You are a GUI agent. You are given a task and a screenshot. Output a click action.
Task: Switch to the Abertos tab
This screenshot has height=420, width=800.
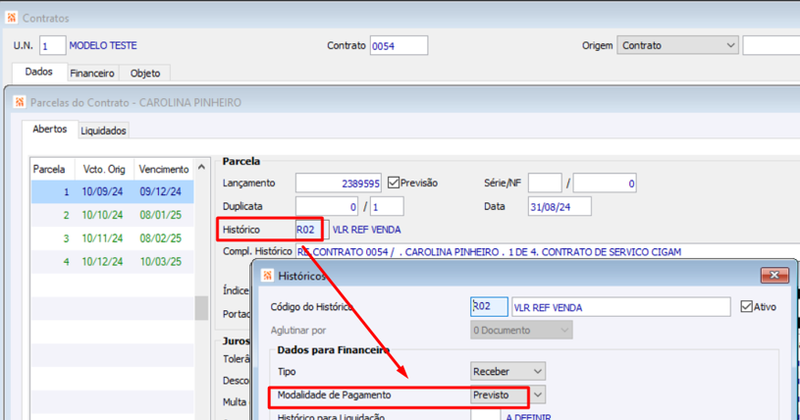[x=49, y=129]
